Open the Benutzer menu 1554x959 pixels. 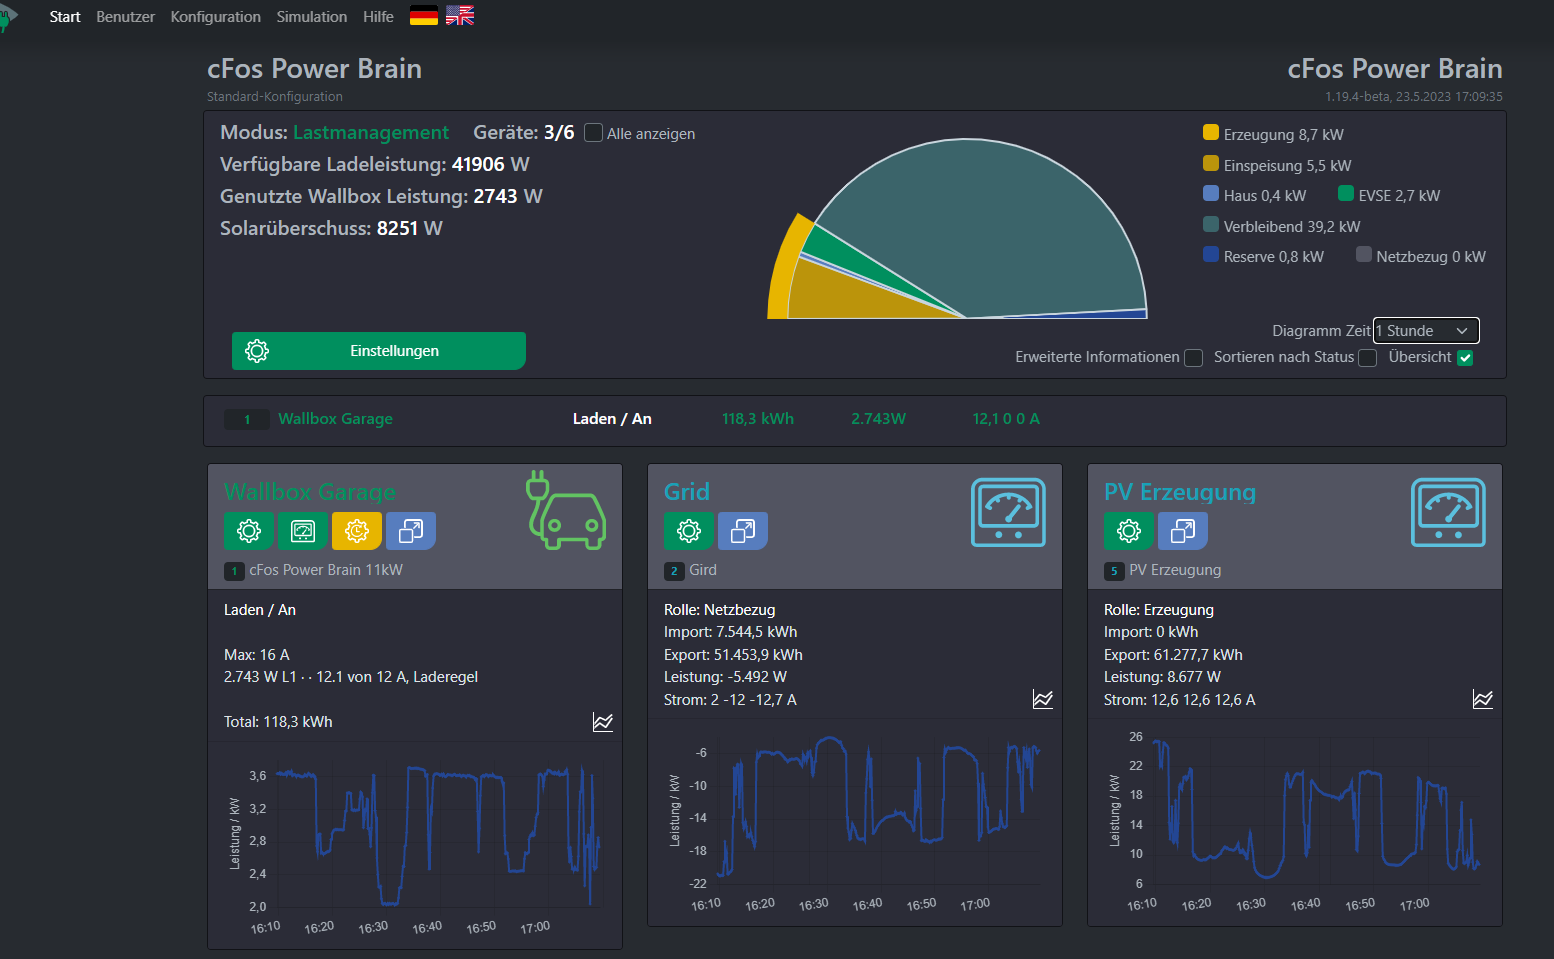coord(125,17)
